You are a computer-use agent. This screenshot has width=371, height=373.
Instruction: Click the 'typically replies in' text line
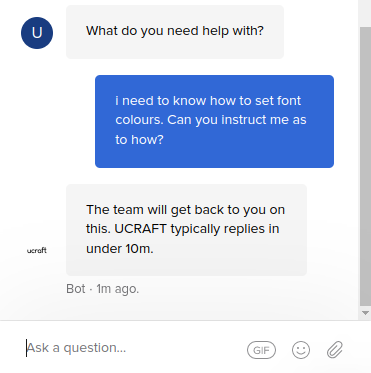pyautogui.click(x=225, y=229)
